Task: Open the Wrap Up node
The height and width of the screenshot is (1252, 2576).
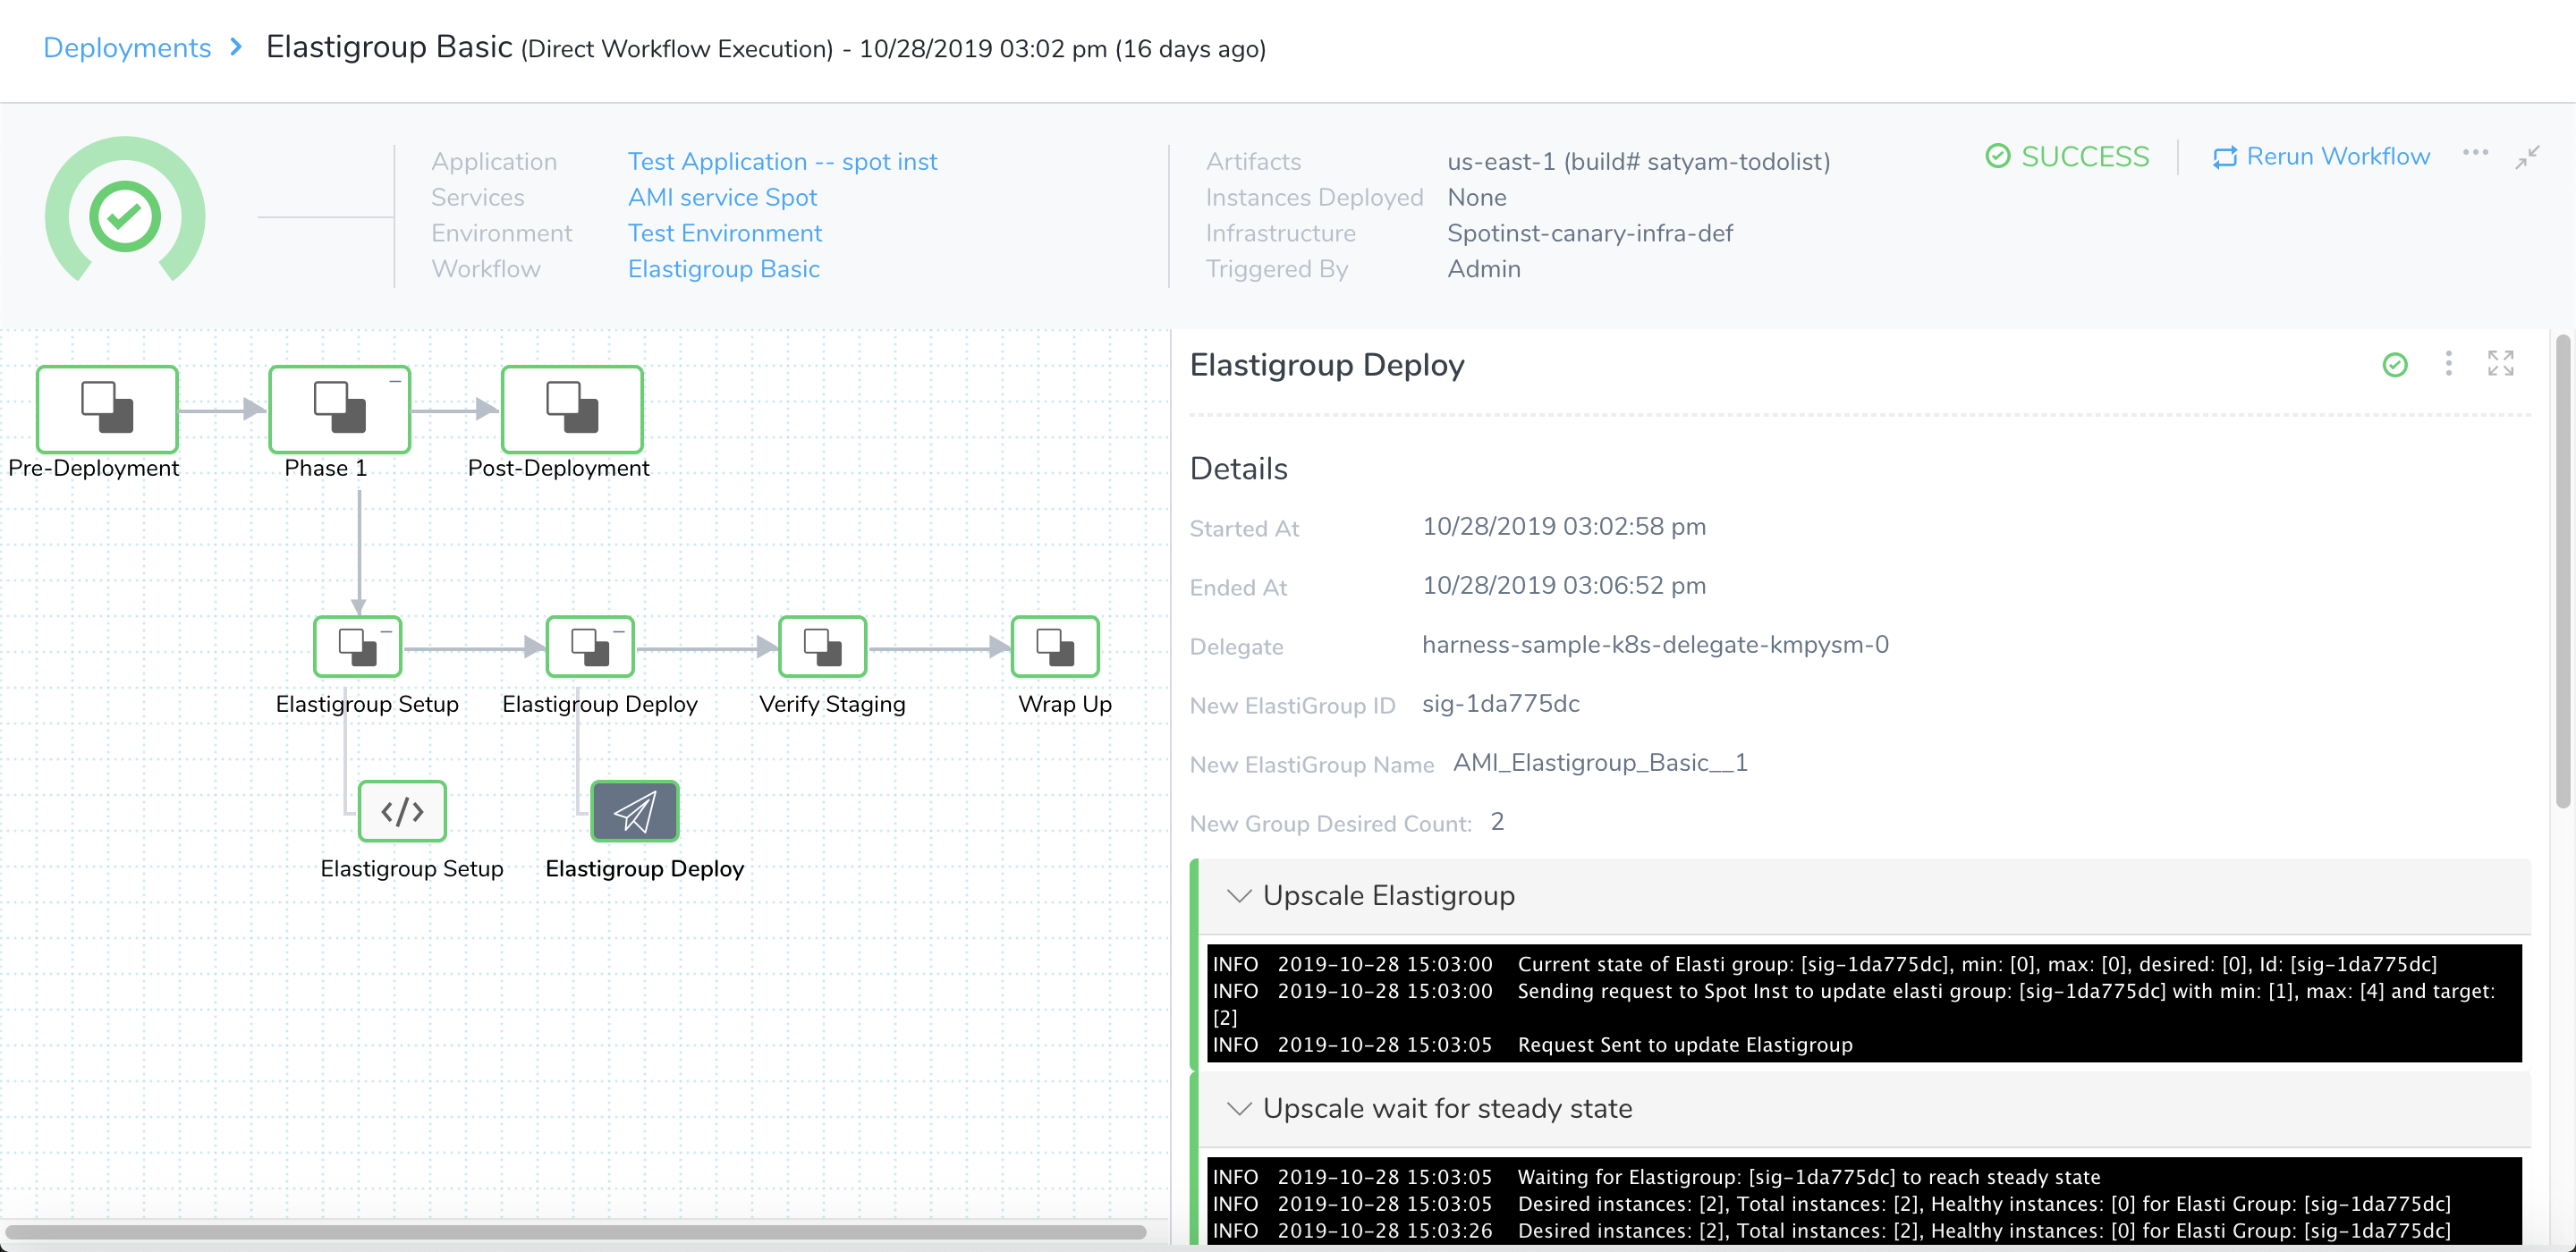Action: (1055, 647)
